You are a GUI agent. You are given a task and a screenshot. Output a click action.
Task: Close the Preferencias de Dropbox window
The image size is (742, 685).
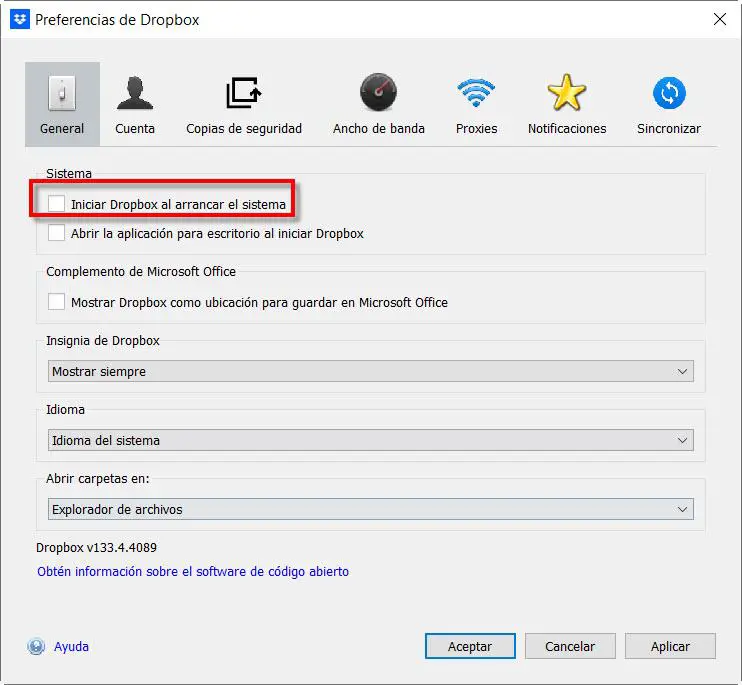(719, 18)
